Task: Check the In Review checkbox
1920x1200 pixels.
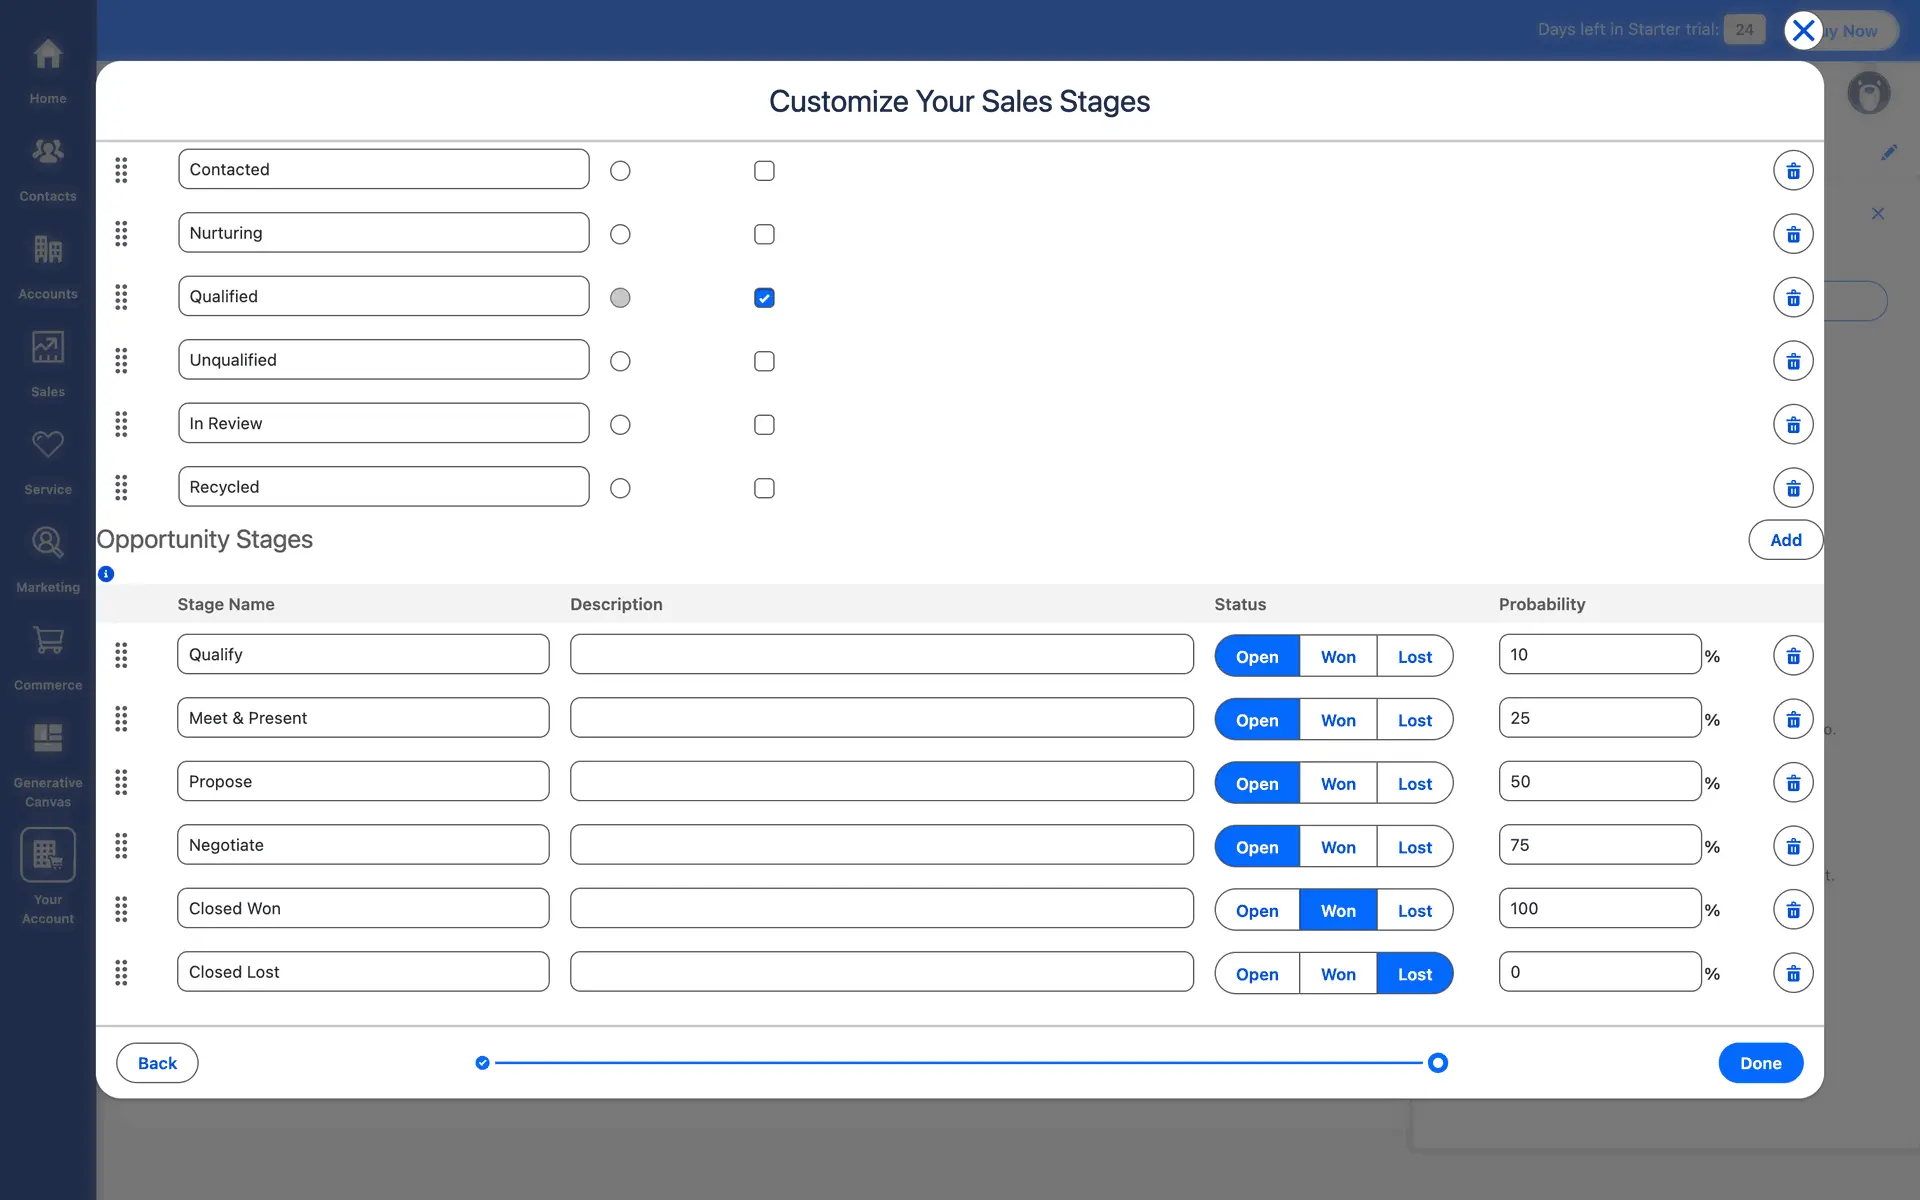Action: coord(764,425)
